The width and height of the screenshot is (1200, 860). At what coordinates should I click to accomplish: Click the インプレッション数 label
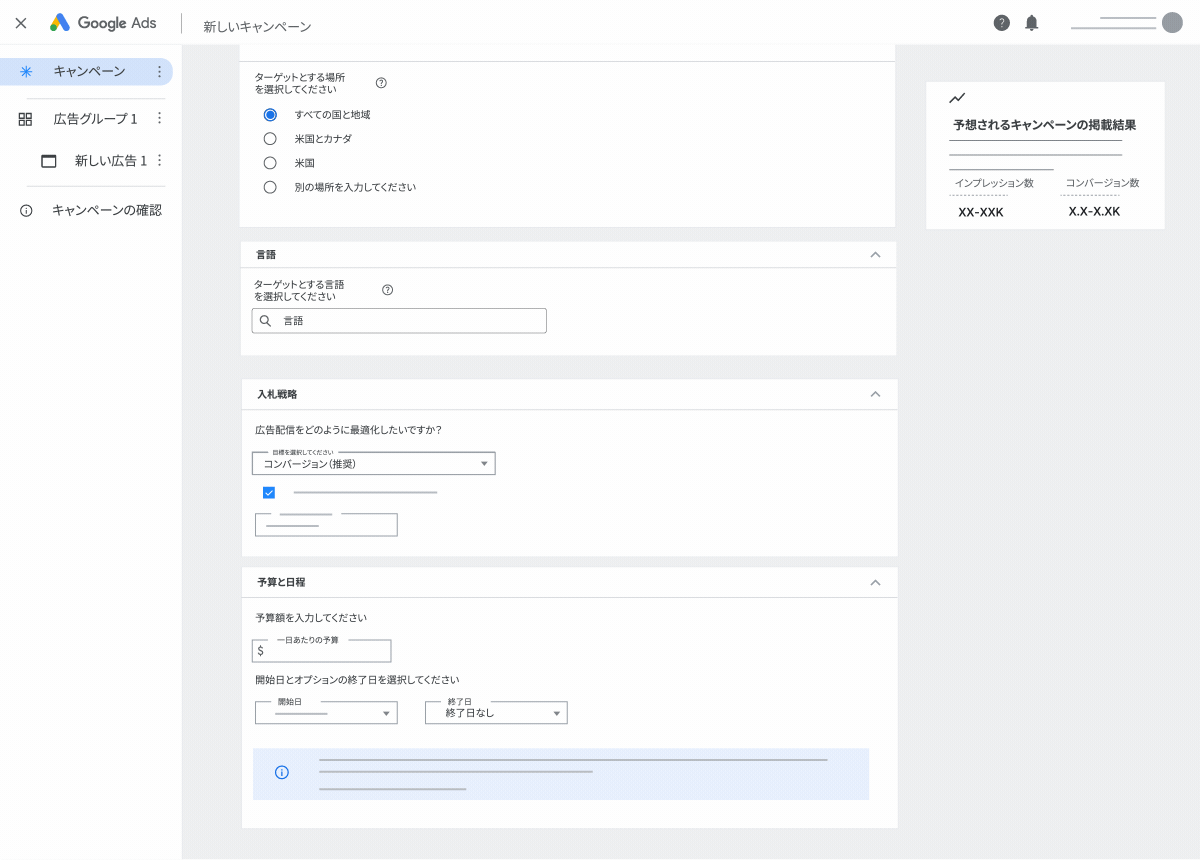point(994,183)
